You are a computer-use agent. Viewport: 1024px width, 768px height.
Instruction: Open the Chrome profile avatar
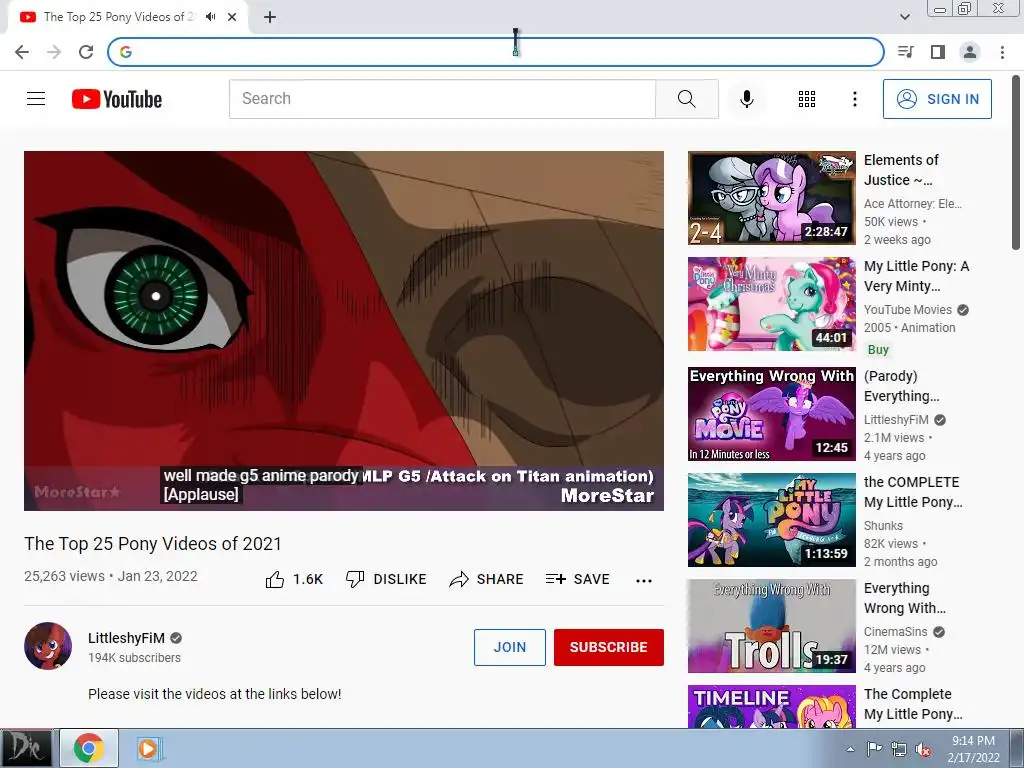coord(970,52)
